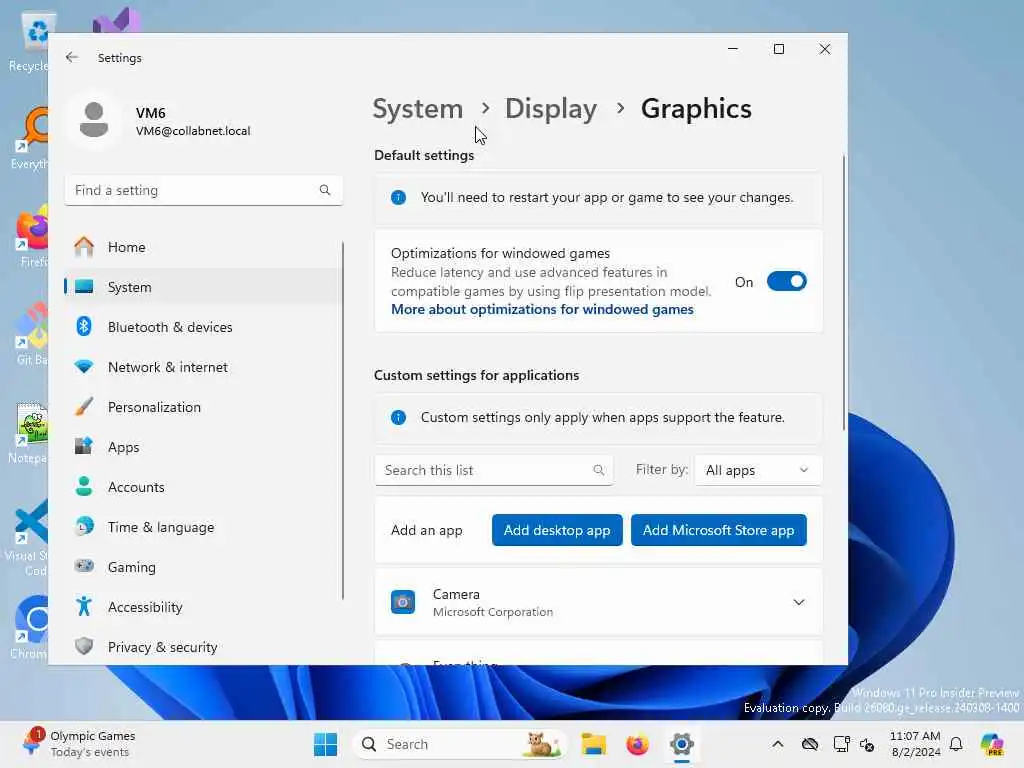Image resolution: width=1024 pixels, height=768 pixels.
Task: Click the System monitor icon in sidebar
Action: (x=84, y=287)
